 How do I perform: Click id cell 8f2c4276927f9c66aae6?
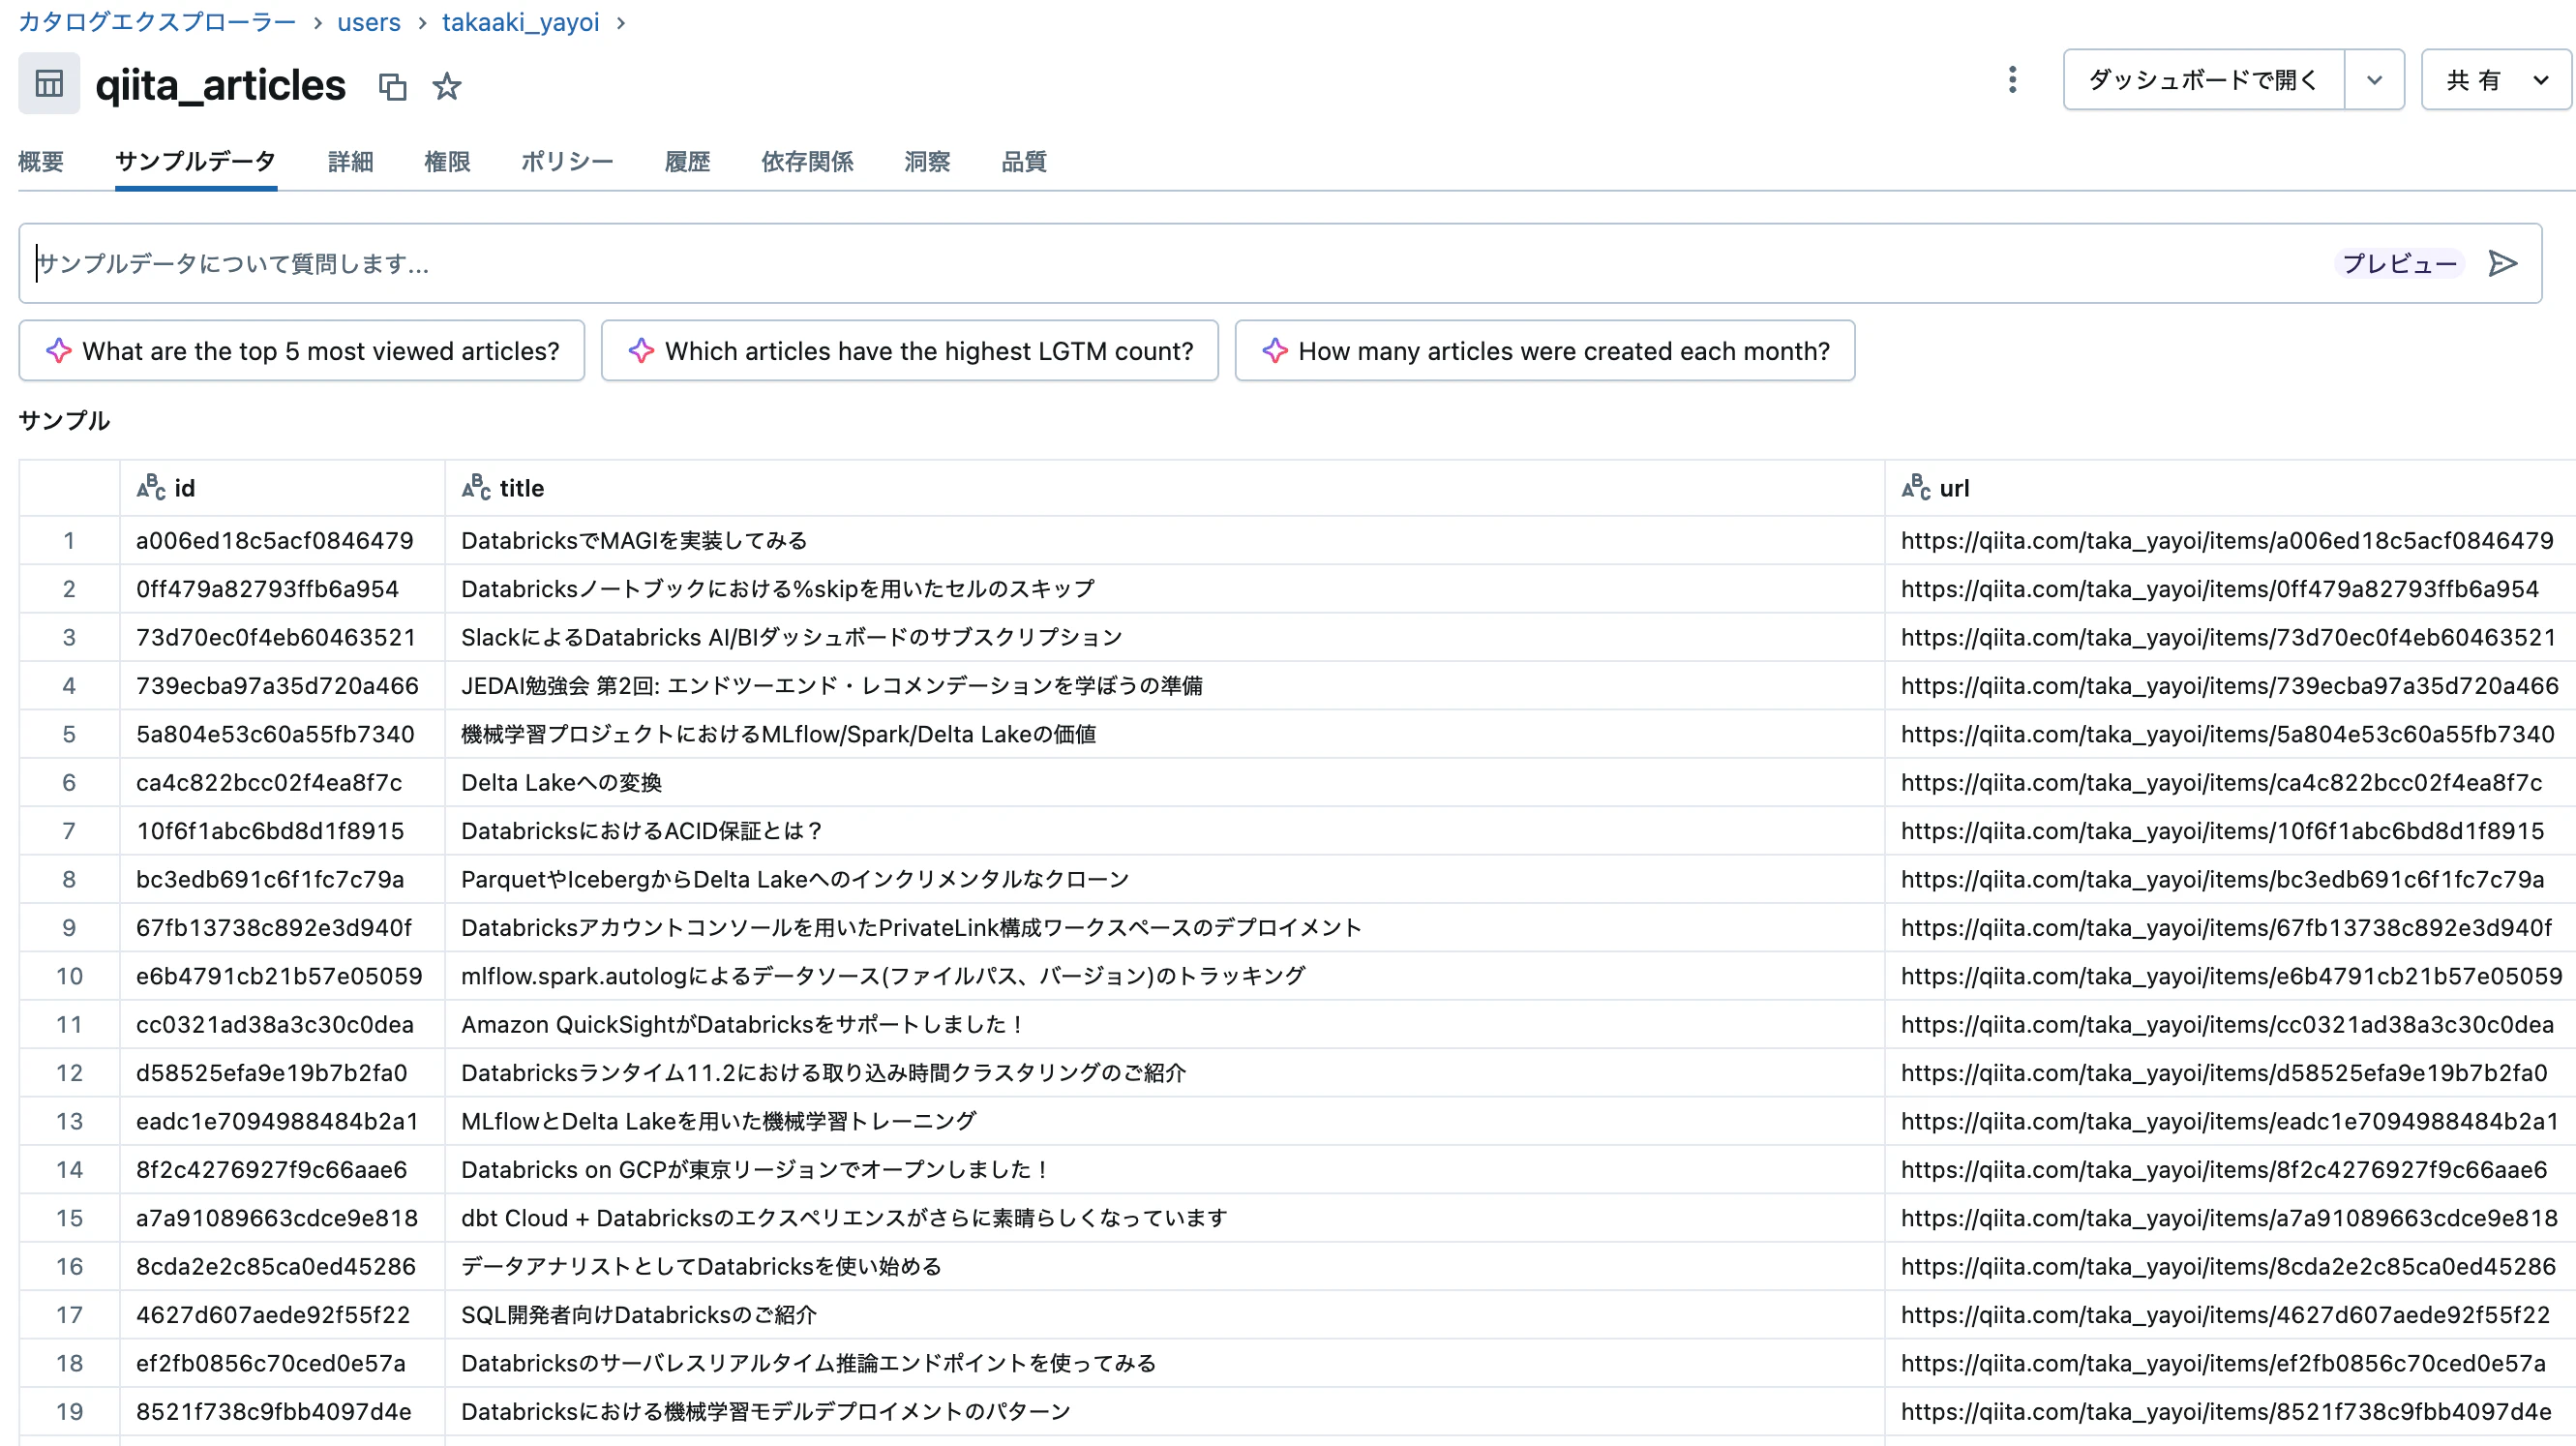(271, 1170)
